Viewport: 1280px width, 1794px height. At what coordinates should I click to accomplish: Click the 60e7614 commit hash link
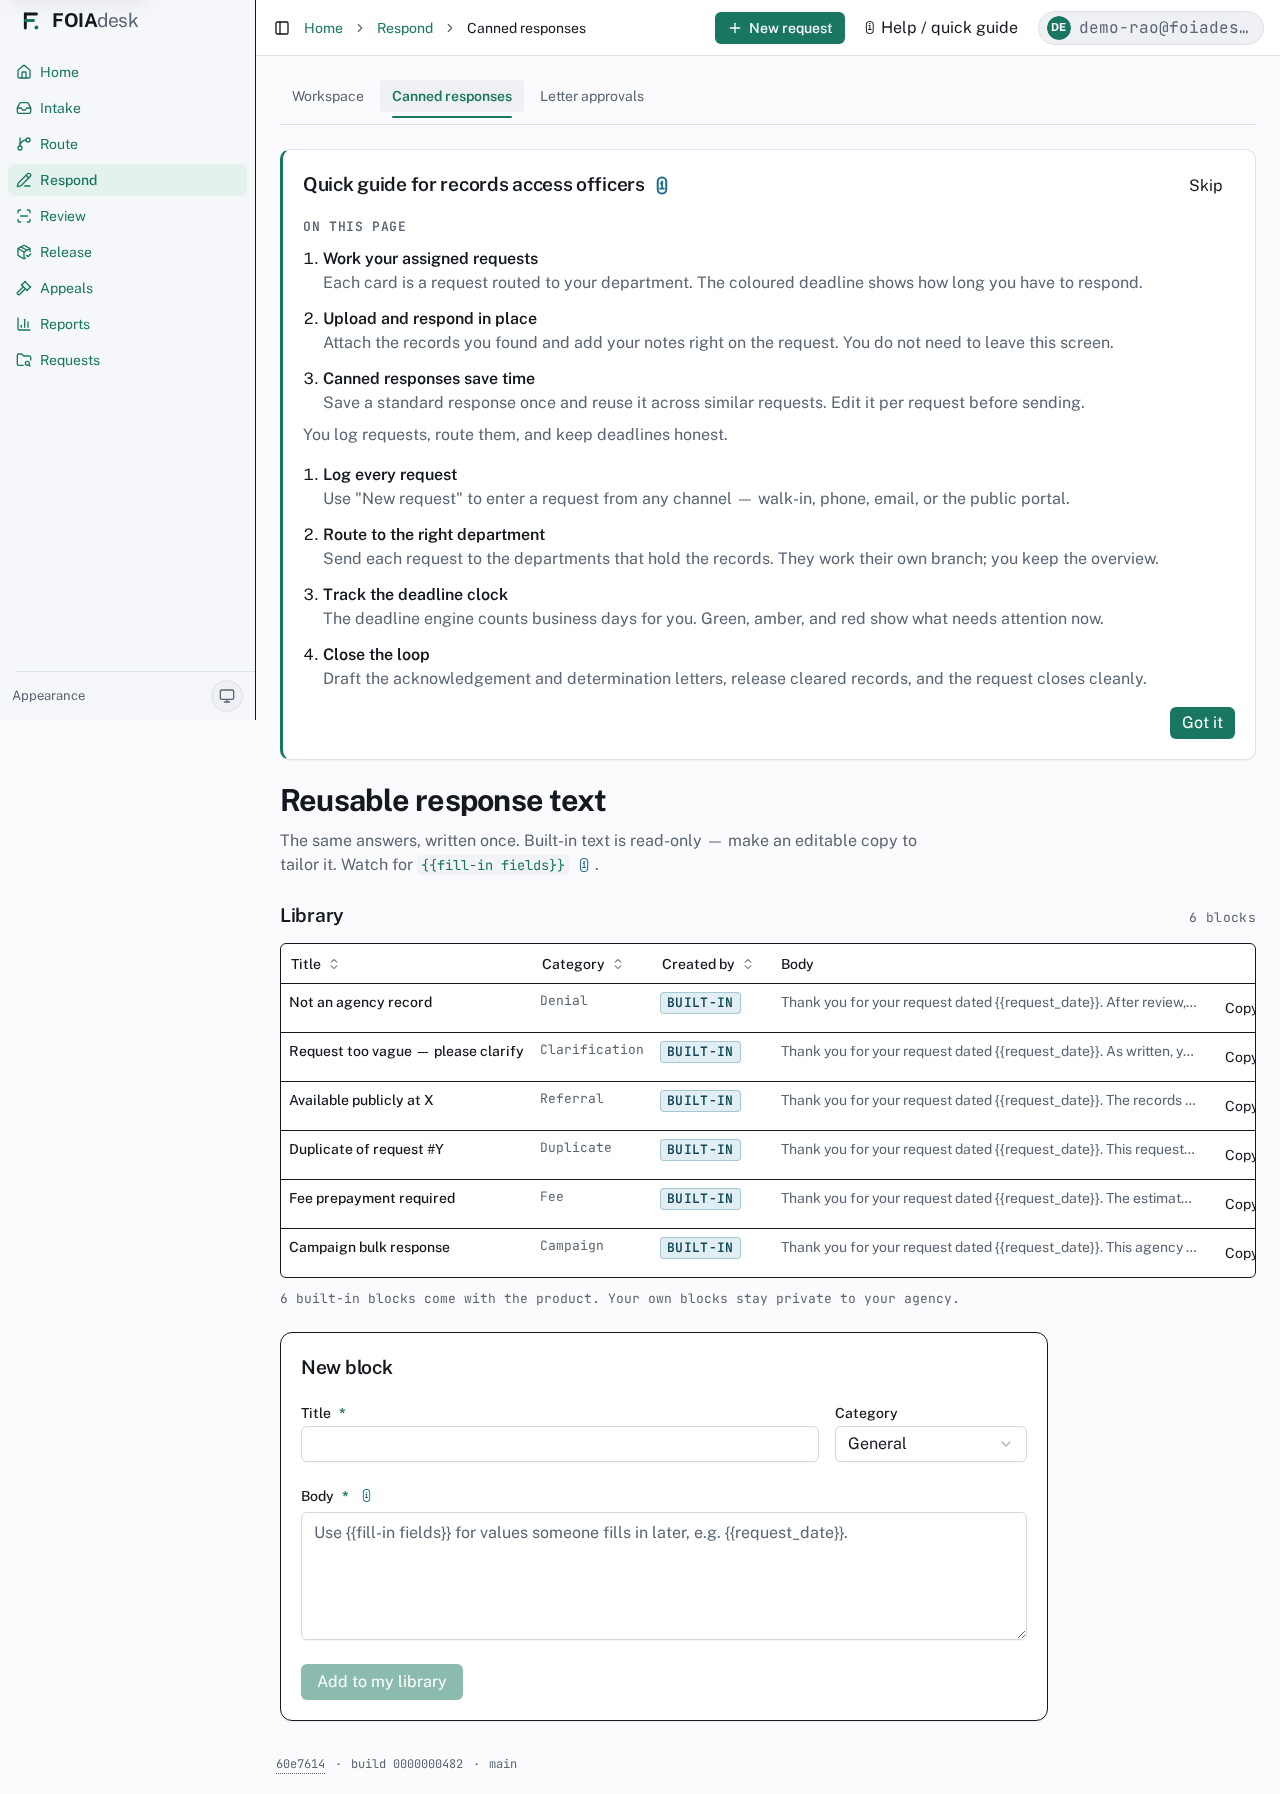(x=300, y=1764)
